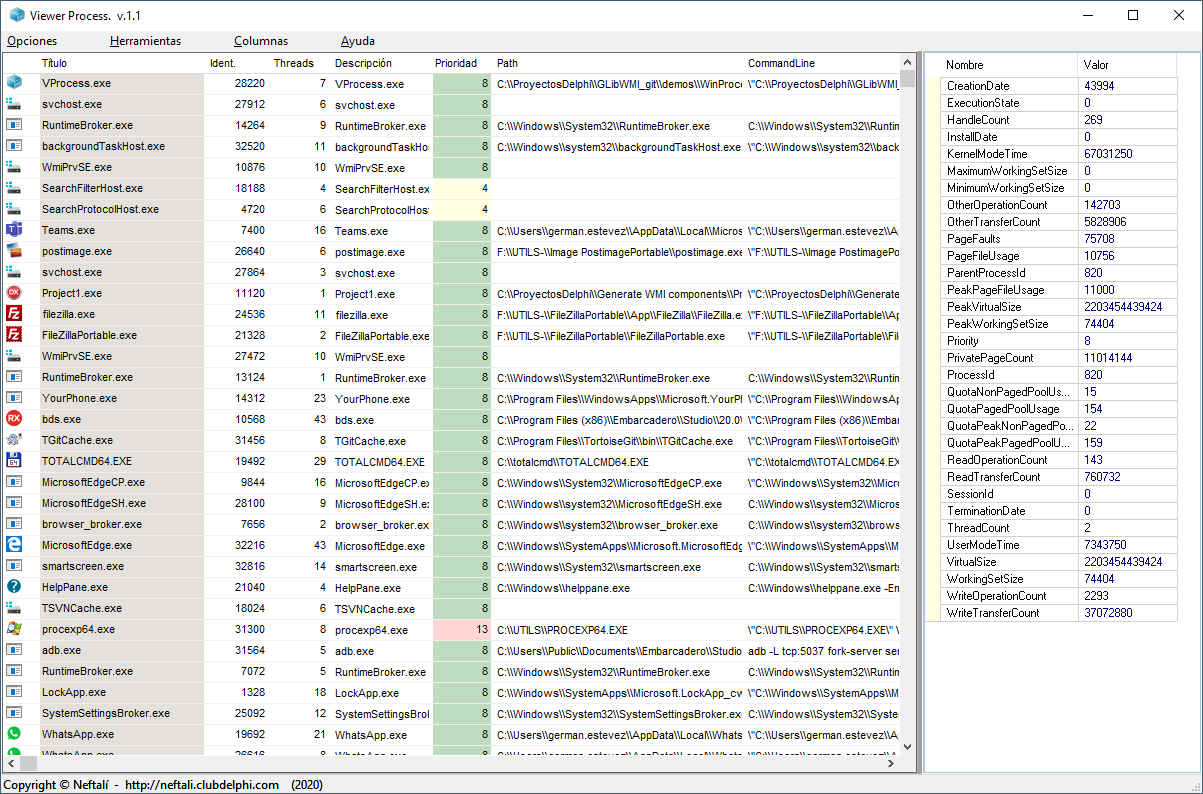The height and width of the screenshot is (794, 1203).
Task: Click the ReadTransferCount value 760732
Action: point(1102,477)
